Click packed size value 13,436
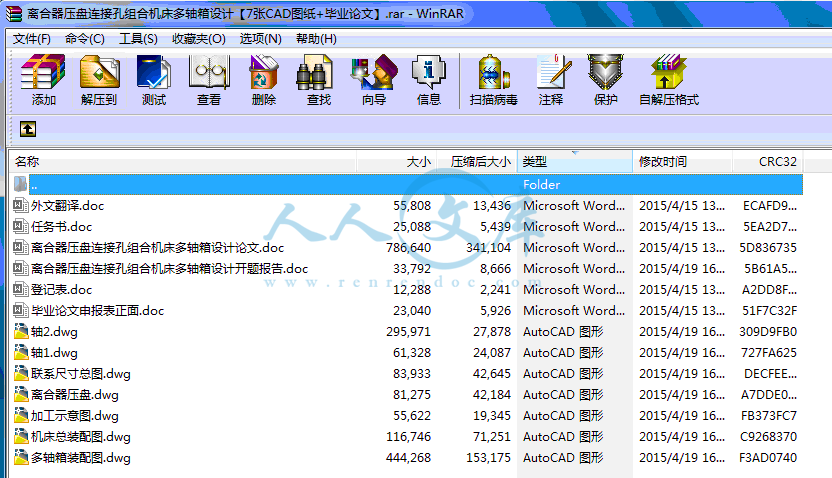The image size is (832, 478). coord(492,205)
